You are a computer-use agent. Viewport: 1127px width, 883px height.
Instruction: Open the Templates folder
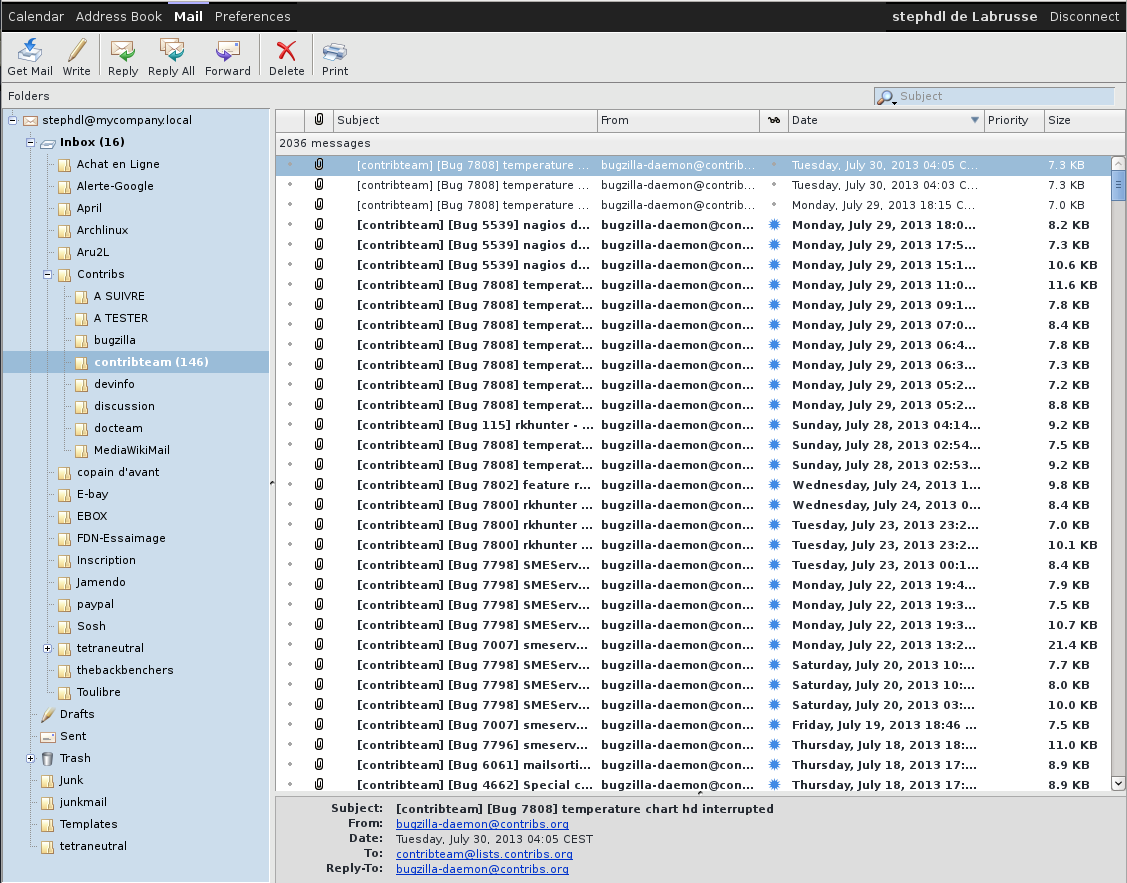(x=88, y=825)
